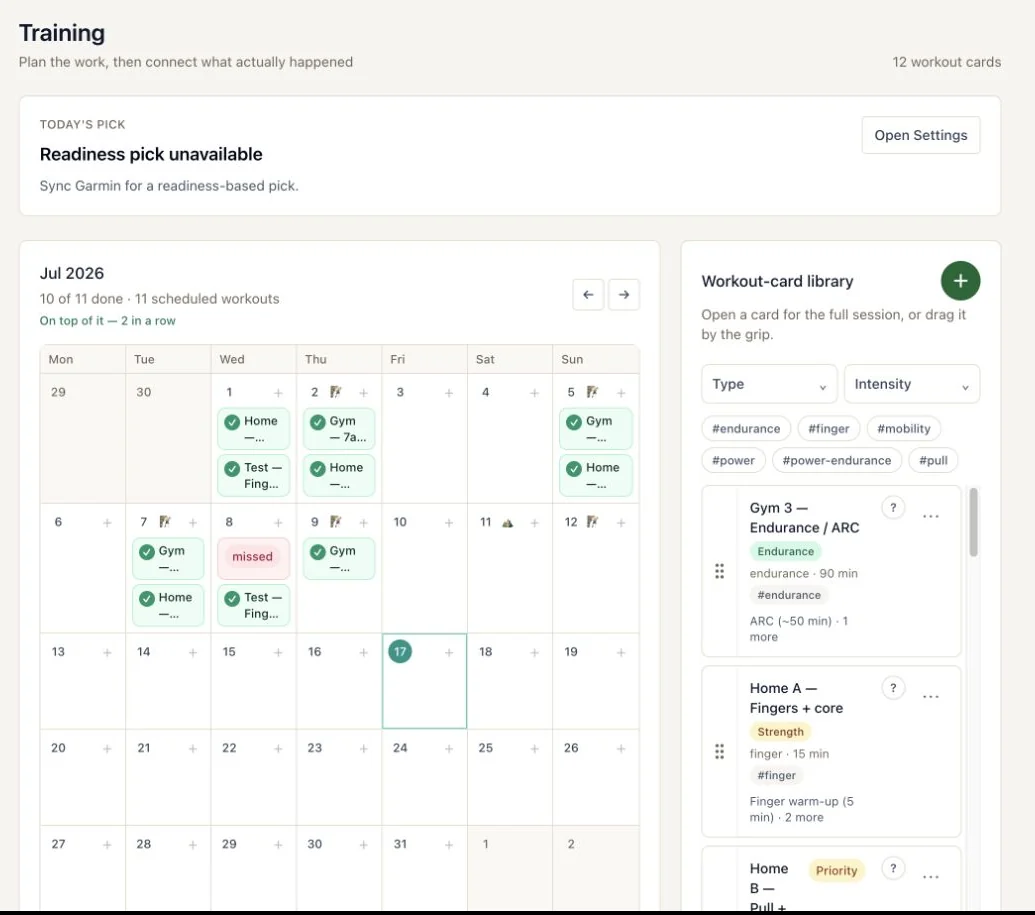Image resolution: width=1035 pixels, height=915 pixels.
Task: Add a workout on Wednesday July 1
Action: 278,393
